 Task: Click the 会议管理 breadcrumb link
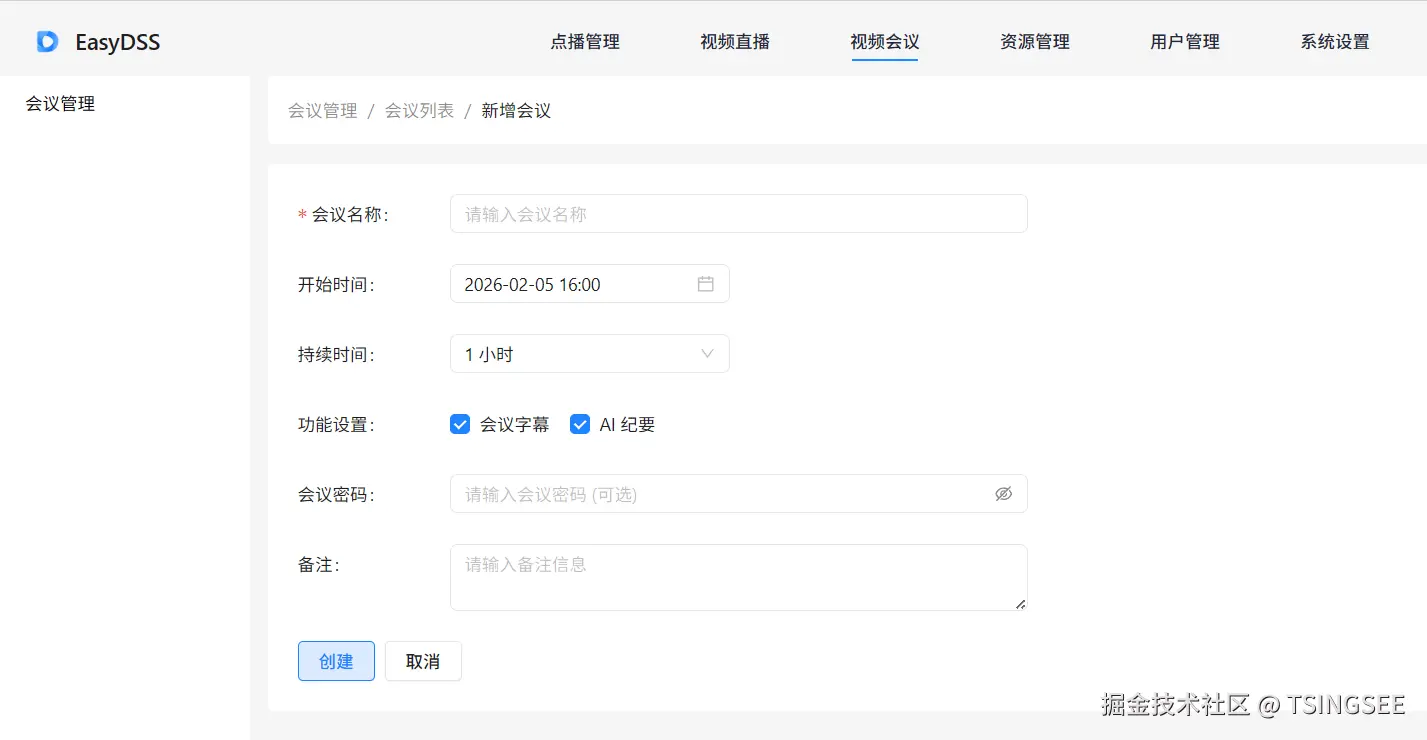(322, 111)
